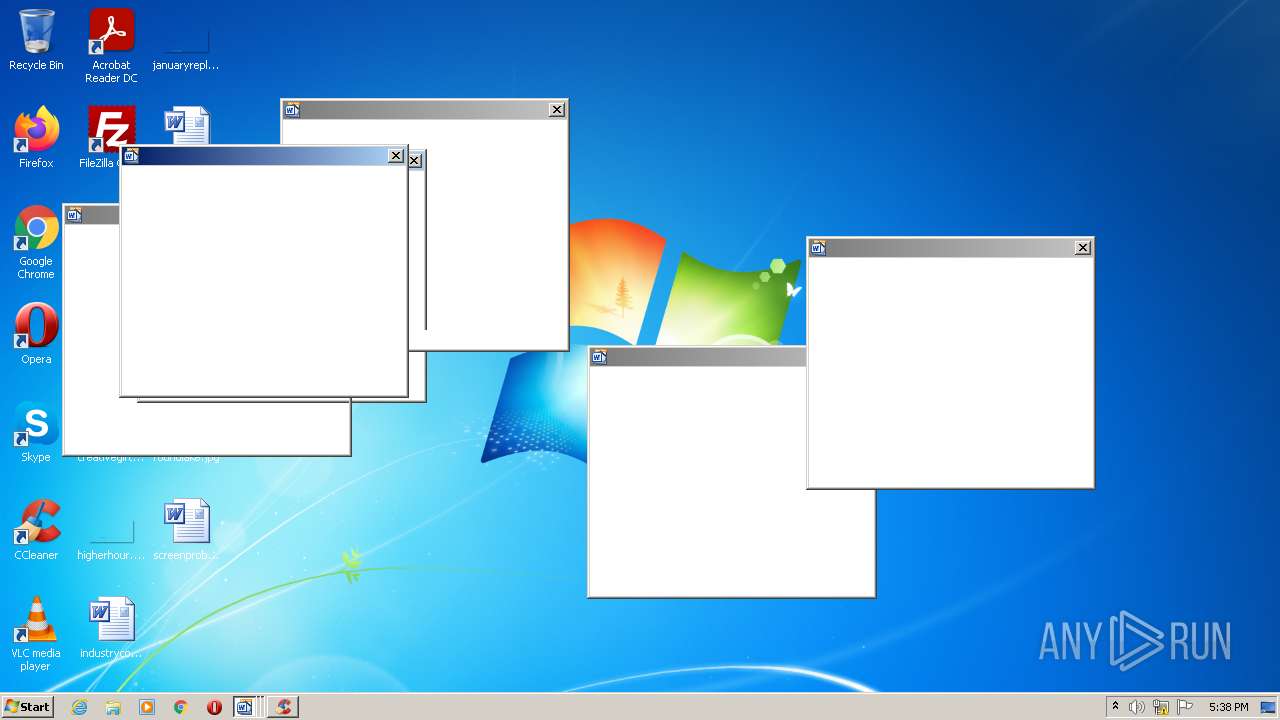Select the screenprob... Word document
Screen dimensions: 1280x720
(187, 529)
